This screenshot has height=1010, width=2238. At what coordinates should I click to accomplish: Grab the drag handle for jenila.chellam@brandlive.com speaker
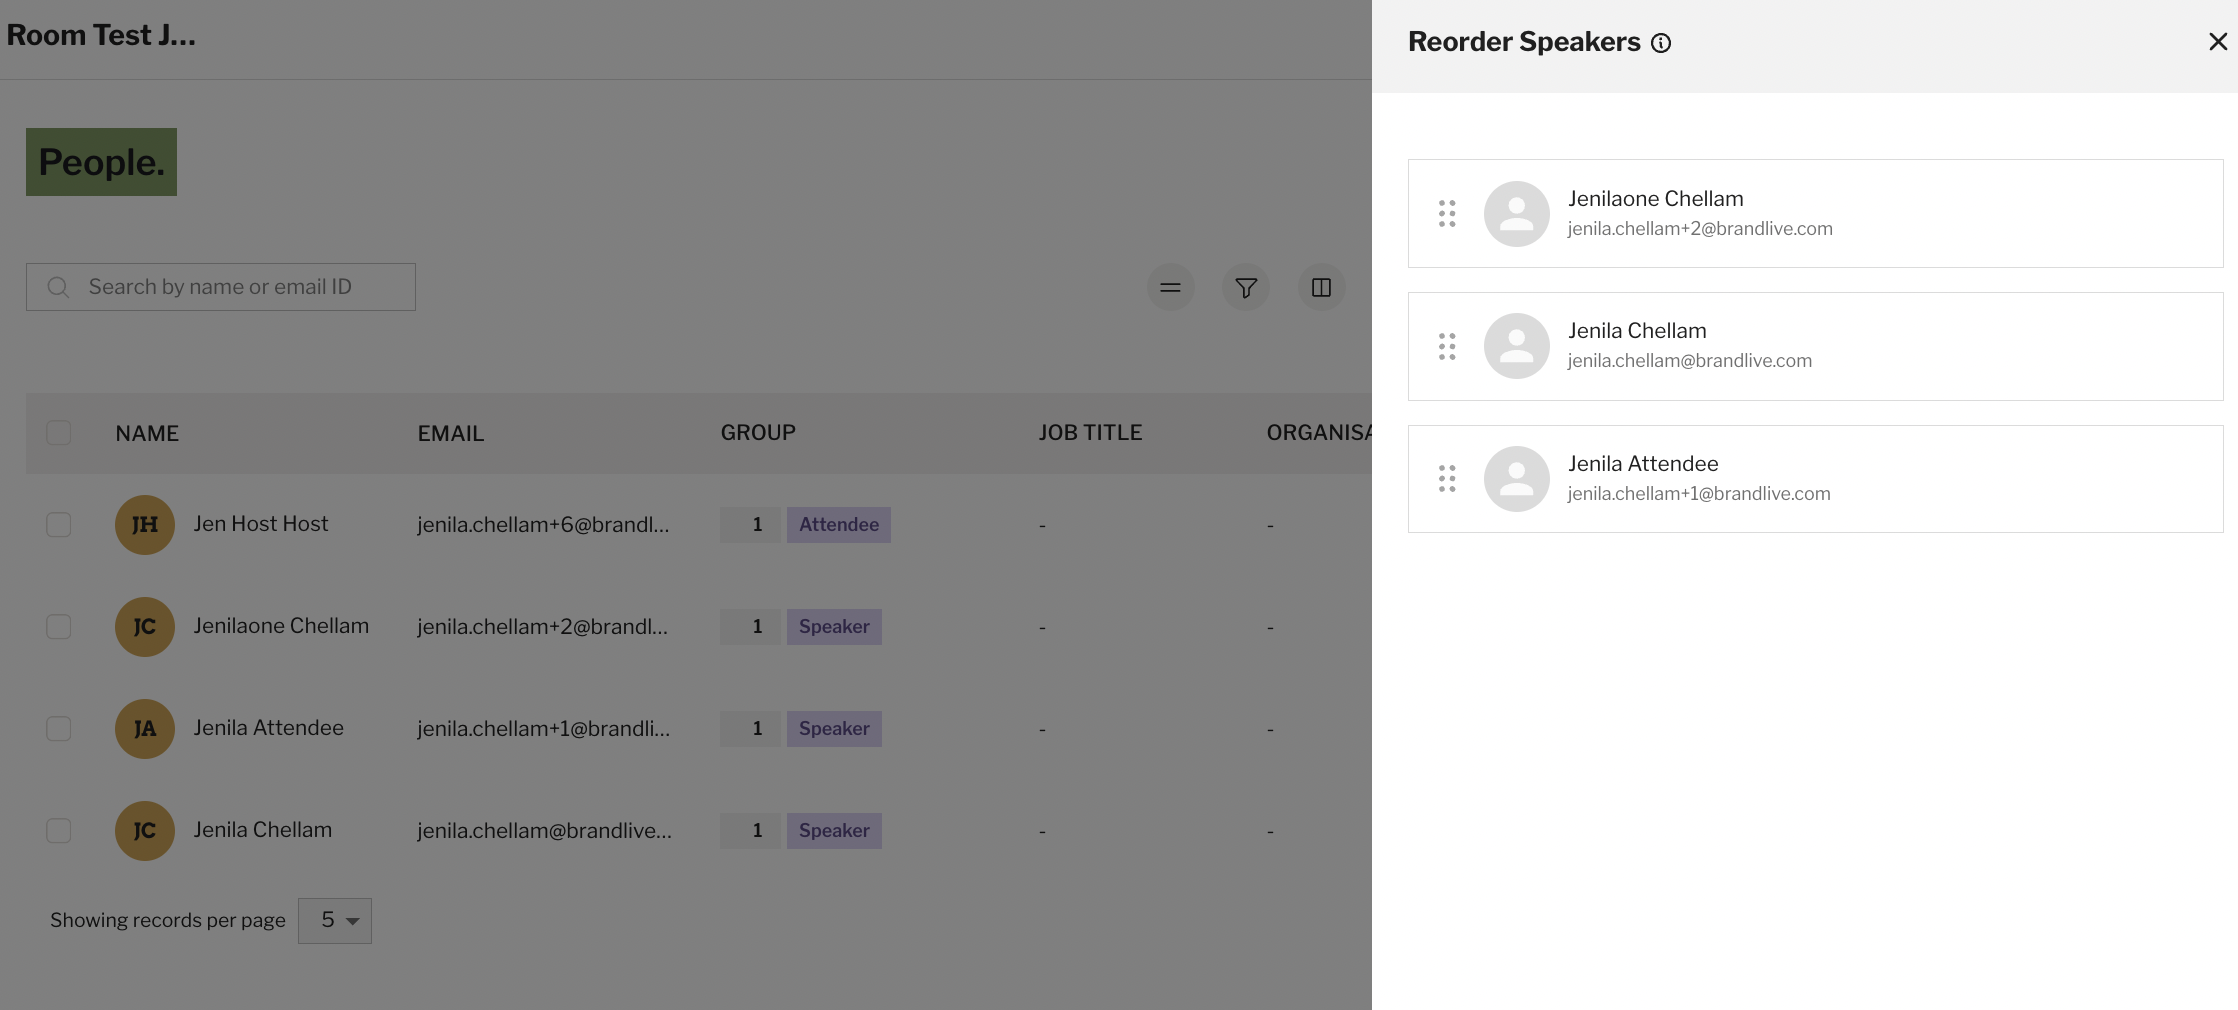1447,346
